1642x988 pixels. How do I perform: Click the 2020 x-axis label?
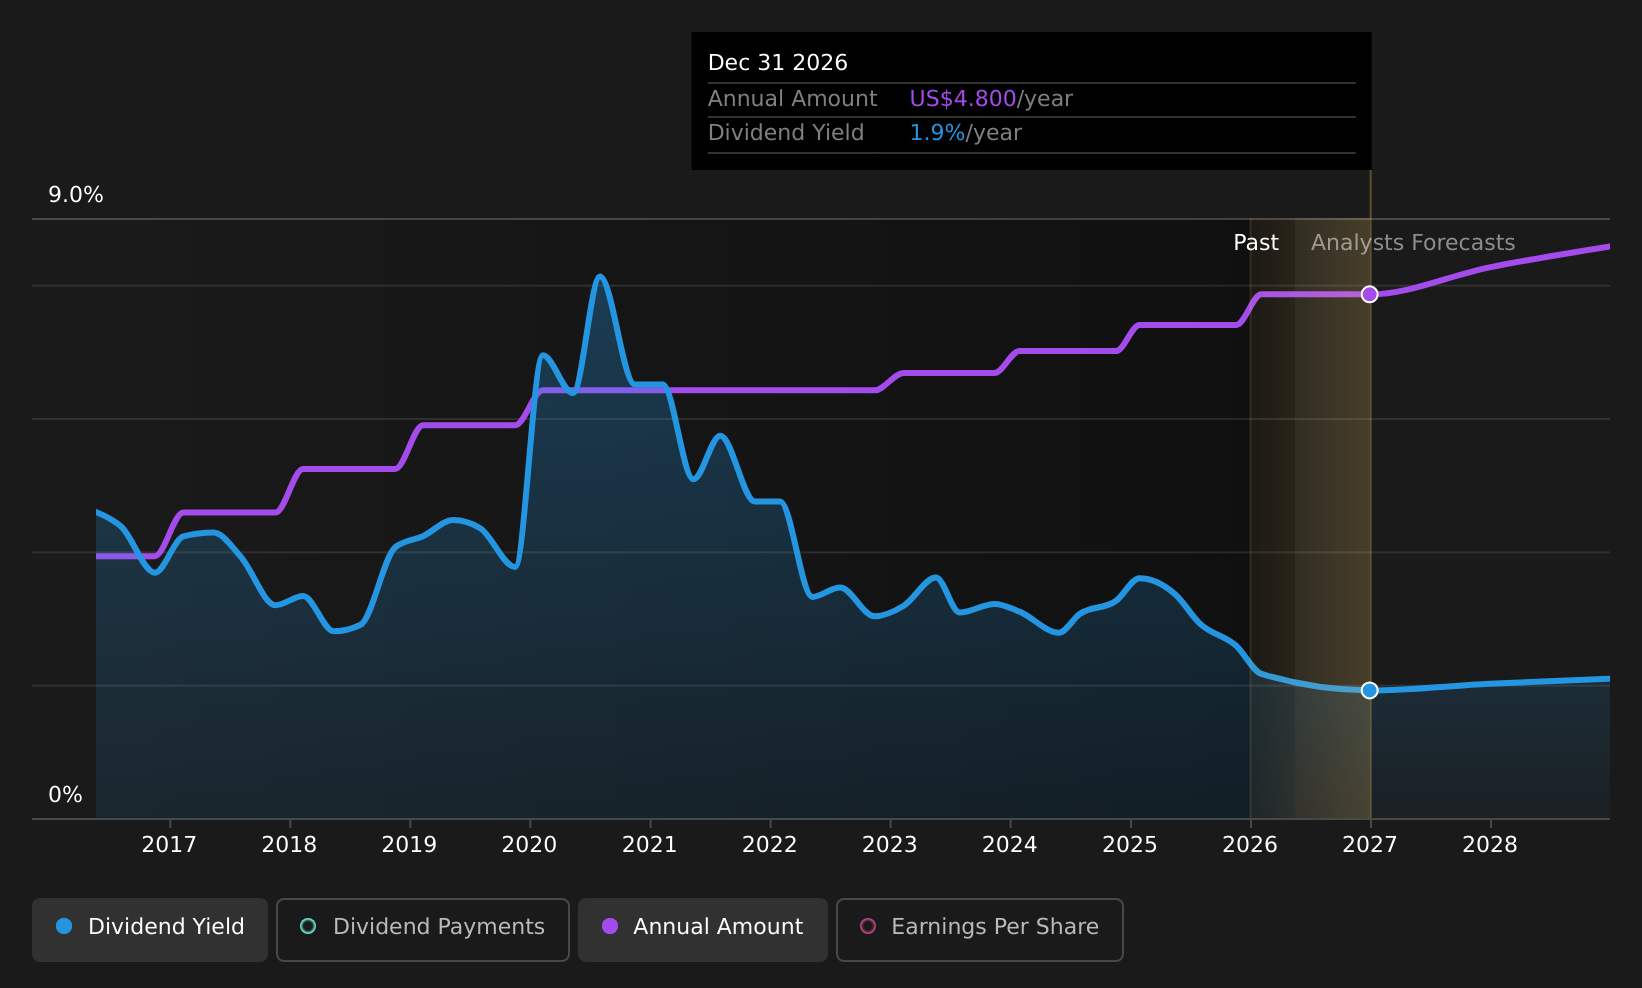click(529, 845)
